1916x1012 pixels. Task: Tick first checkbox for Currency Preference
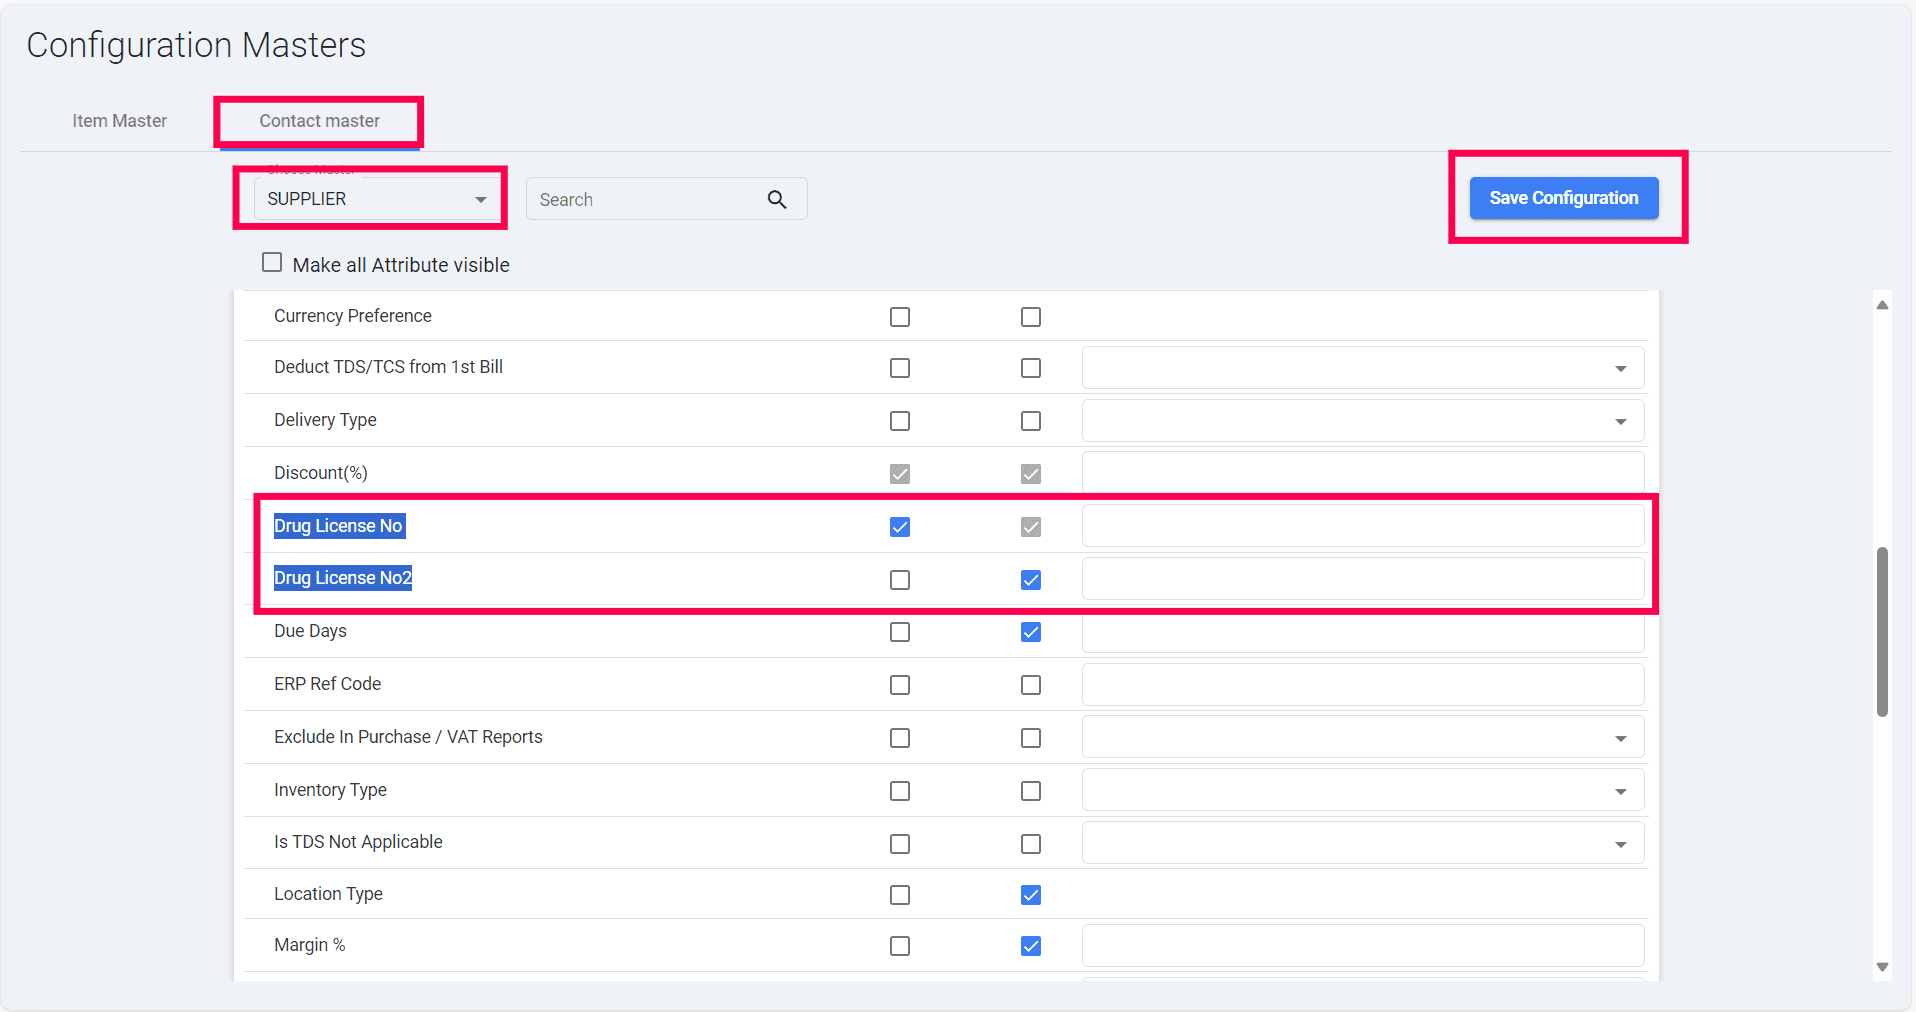[900, 317]
